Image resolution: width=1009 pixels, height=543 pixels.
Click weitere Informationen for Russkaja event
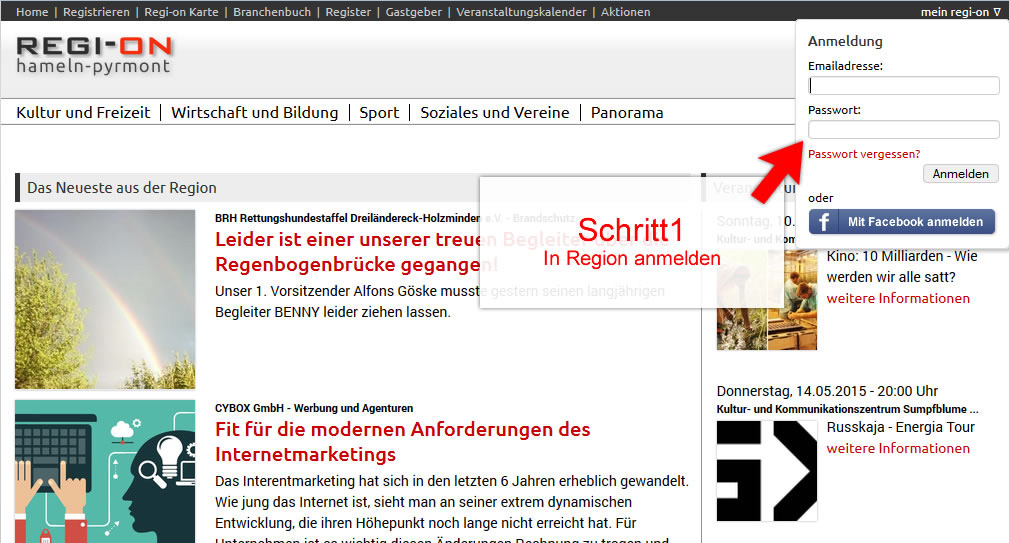(897, 448)
